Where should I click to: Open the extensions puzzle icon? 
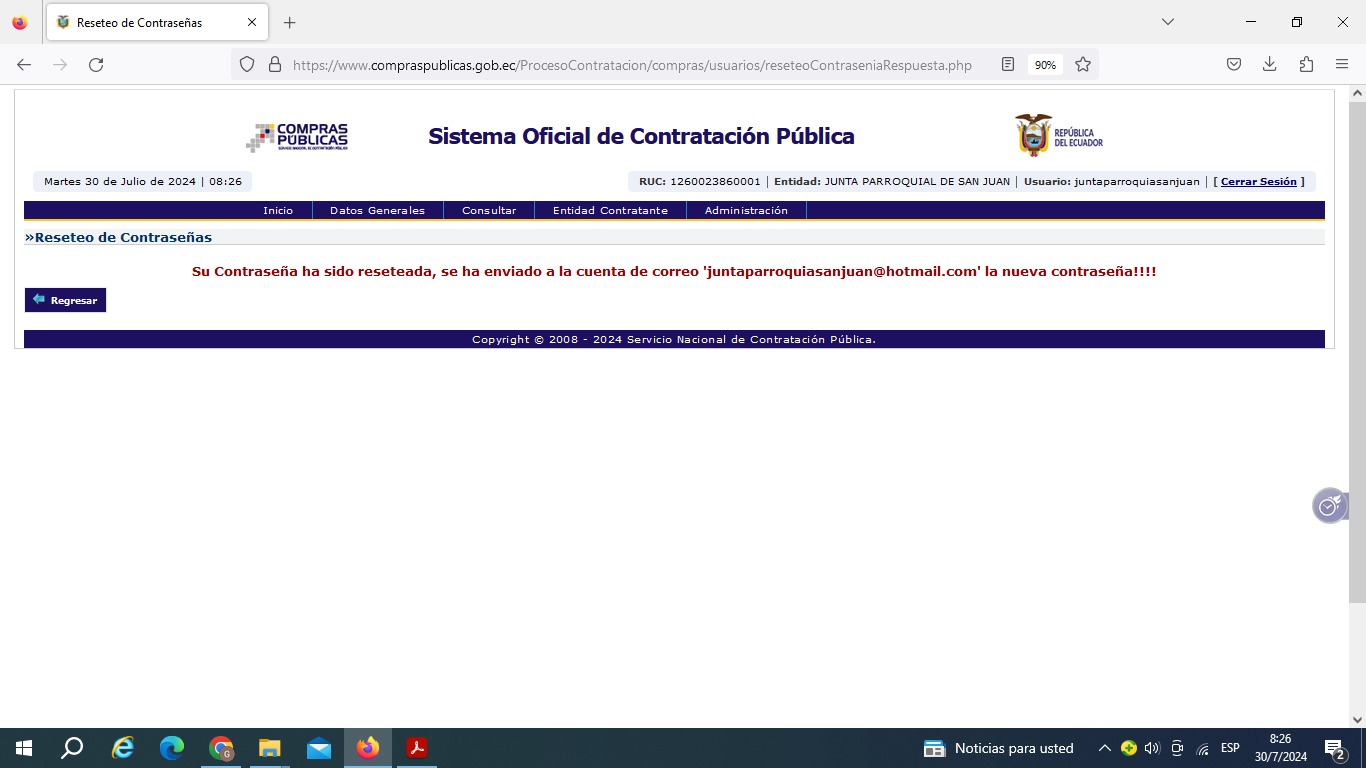click(x=1306, y=65)
